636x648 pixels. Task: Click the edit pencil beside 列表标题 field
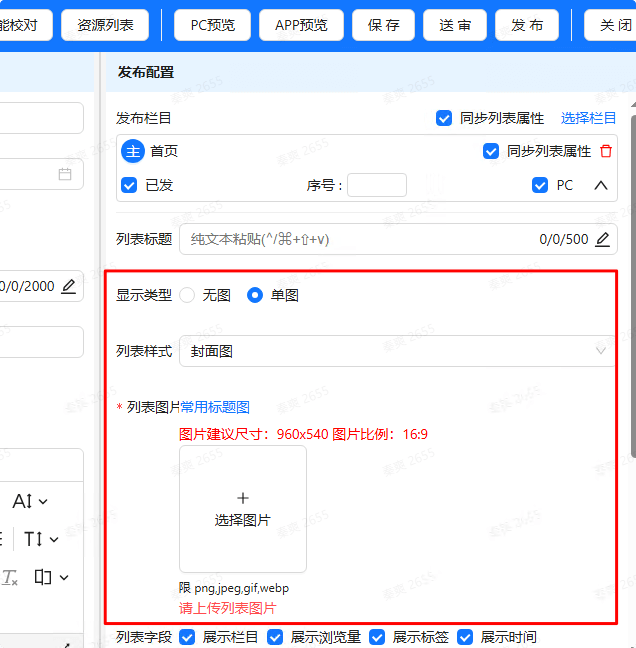pos(602,239)
